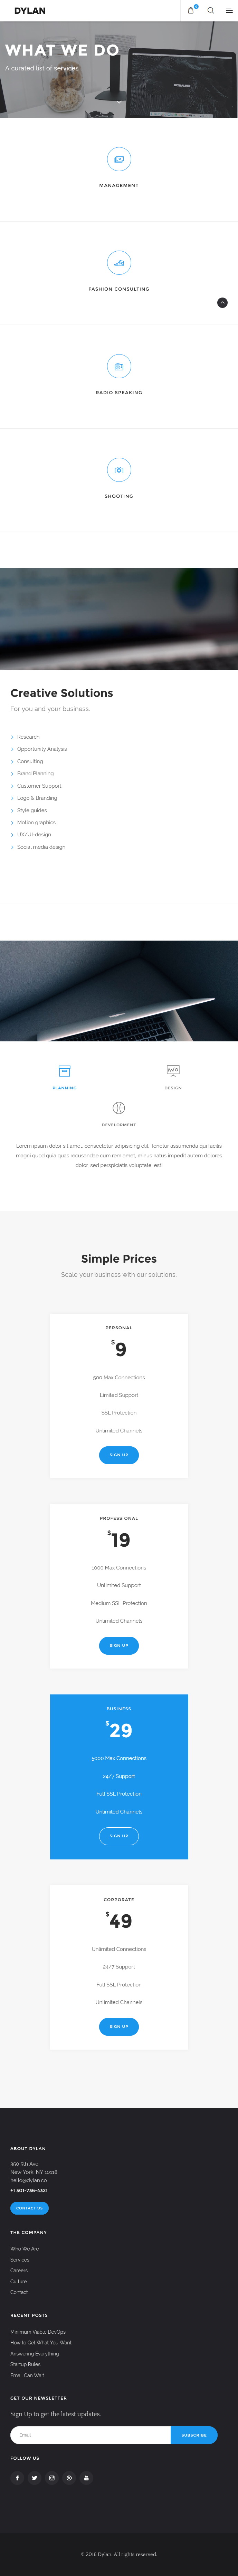238x2576 pixels.
Task: Switch to the Design tab
Action: tap(173, 1076)
